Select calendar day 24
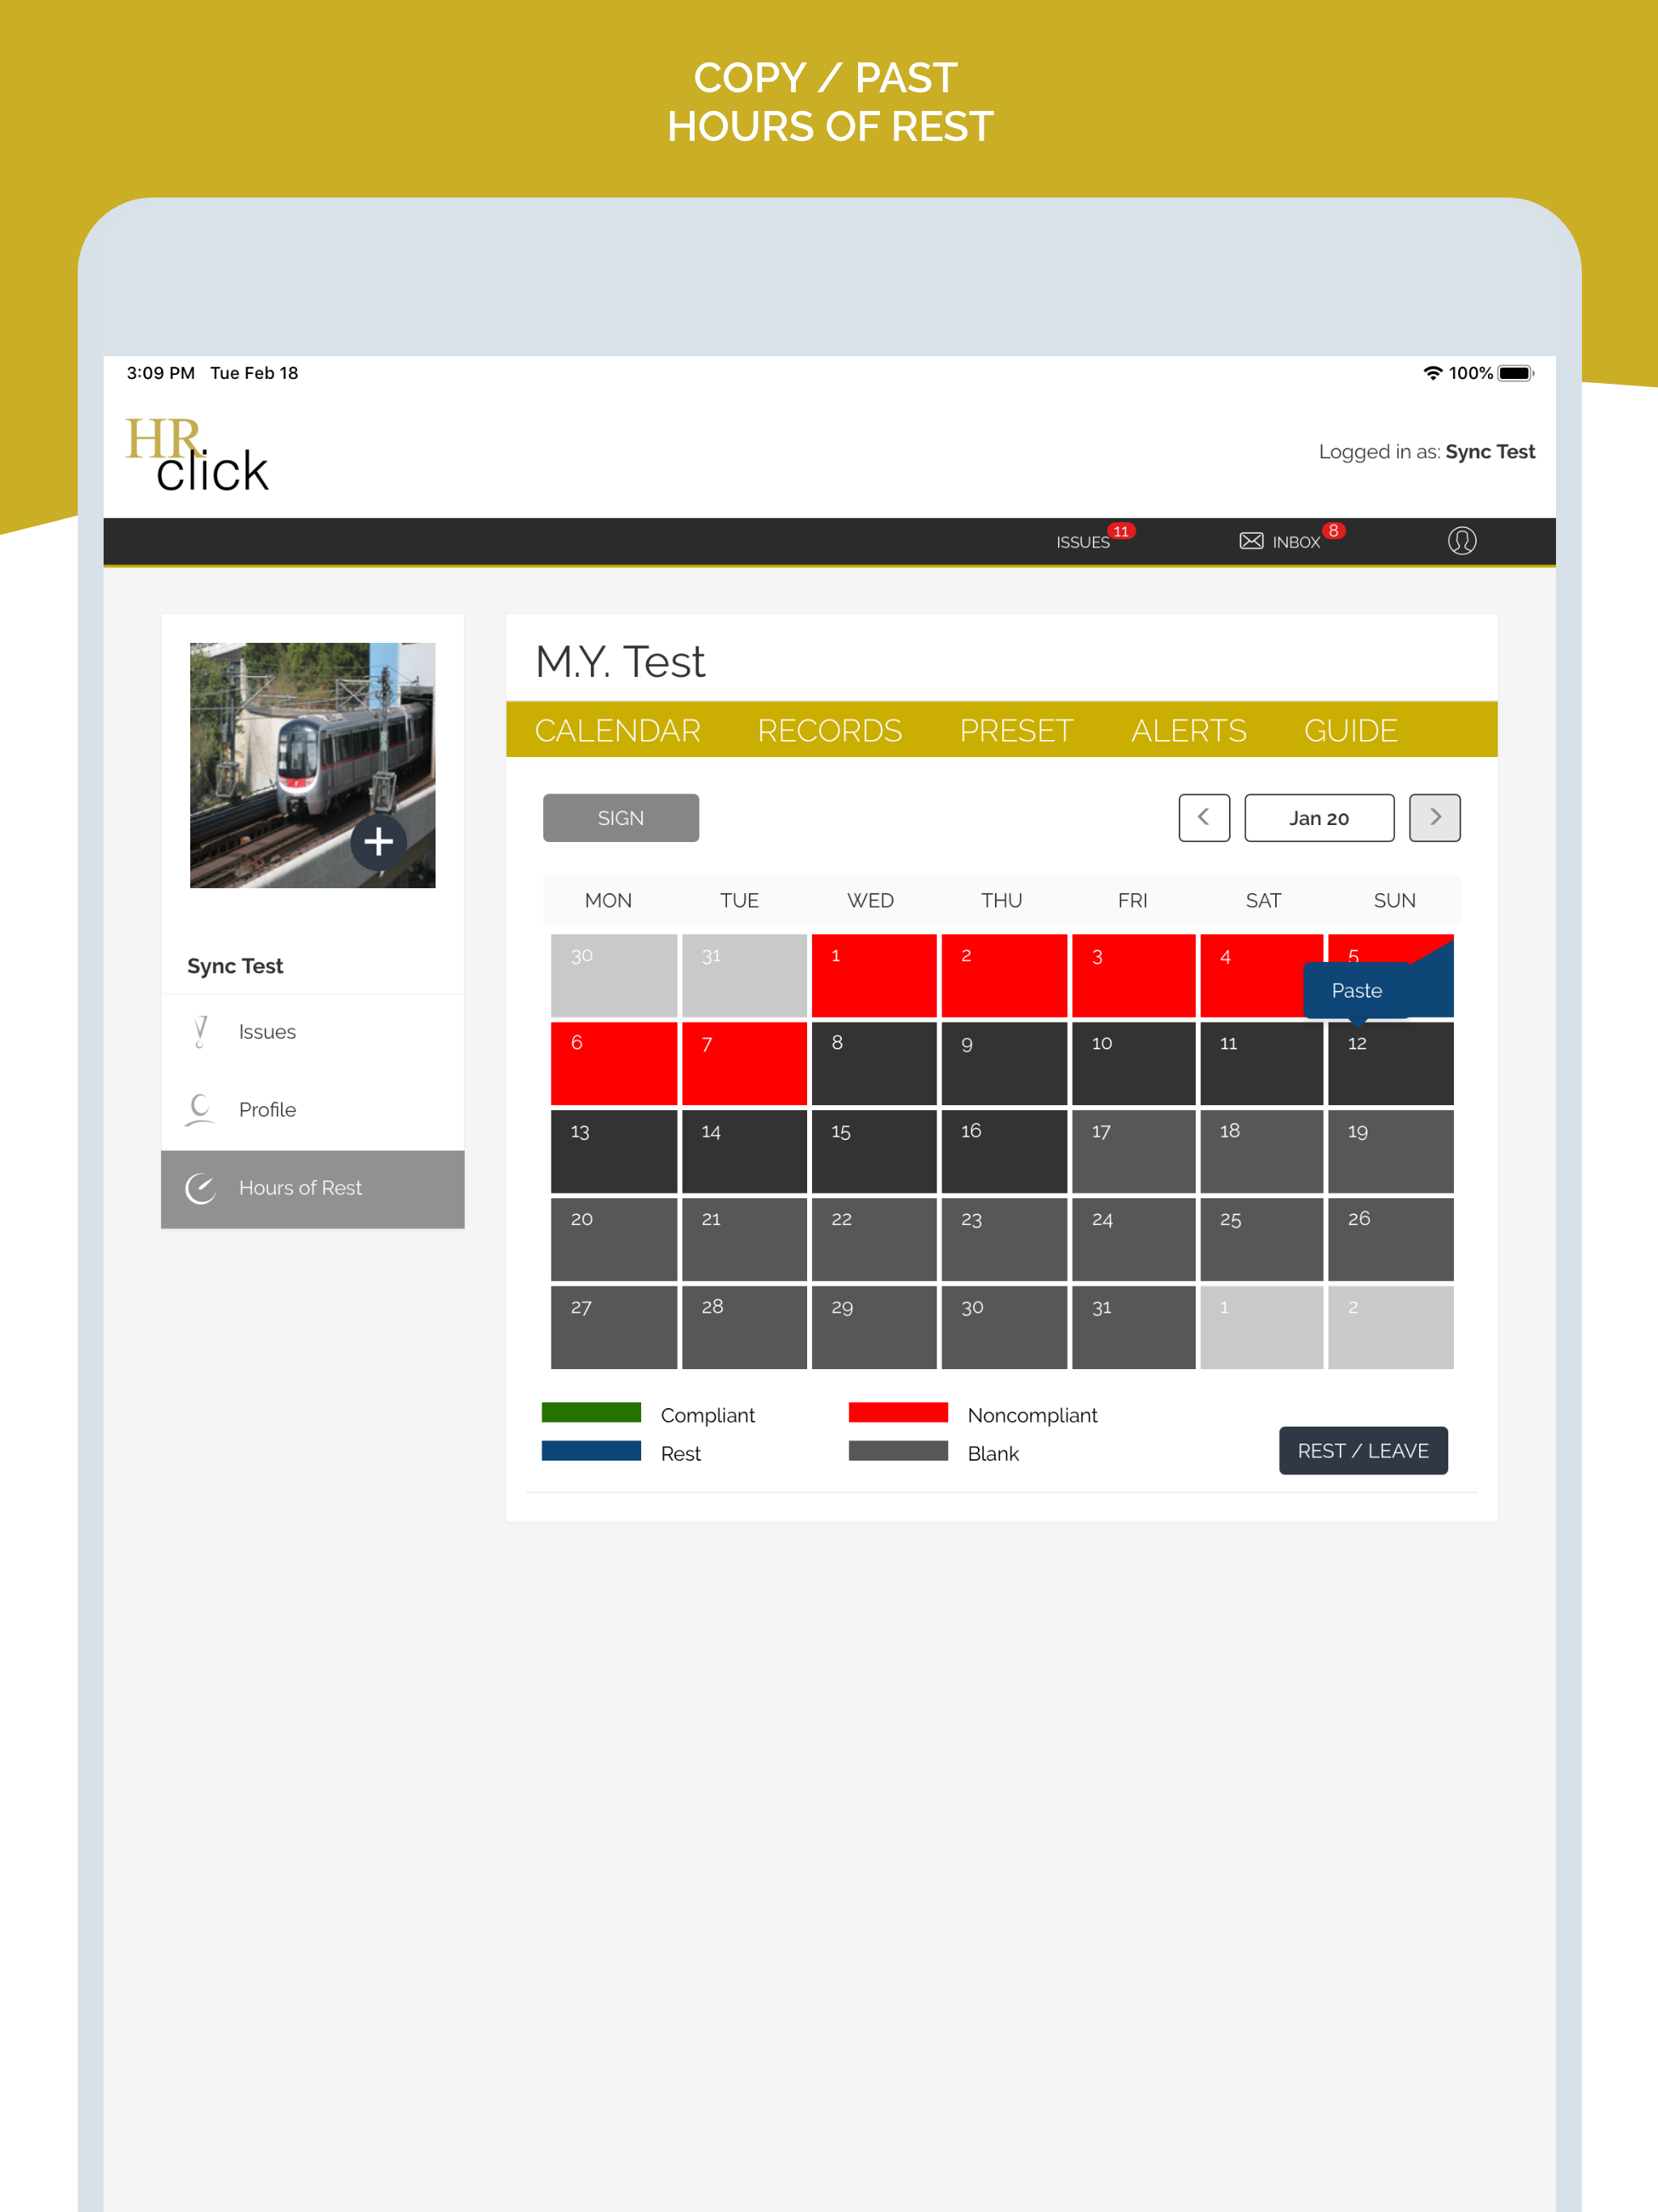The height and width of the screenshot is (2212, 1658). coord(1133,1239)
